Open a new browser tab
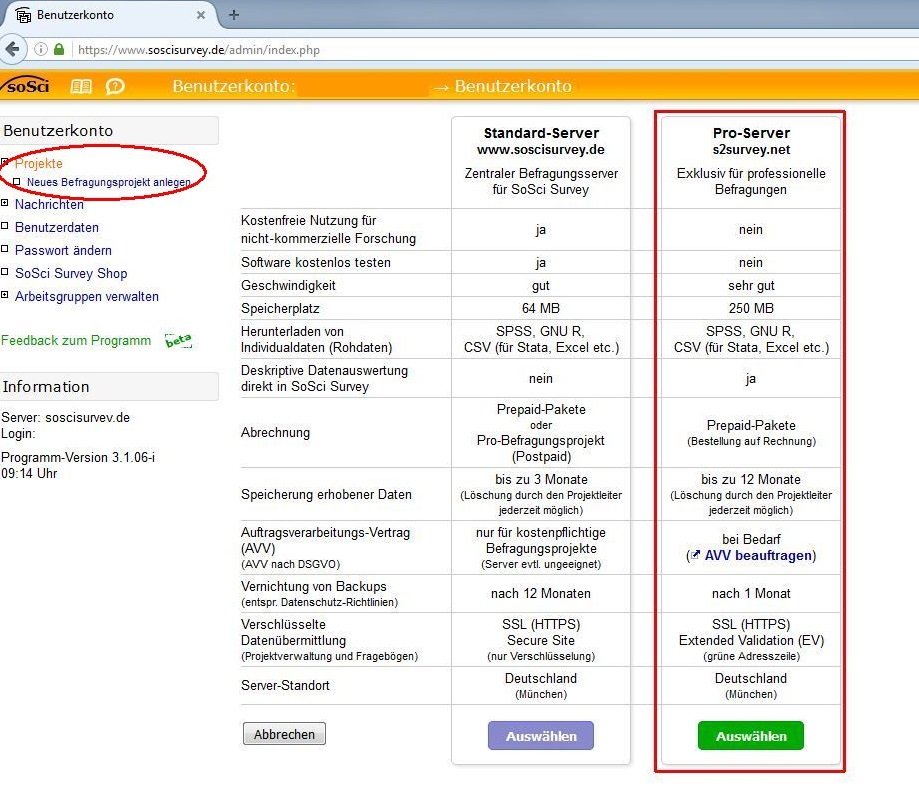 pyautogui.click(x=233, y=15)
